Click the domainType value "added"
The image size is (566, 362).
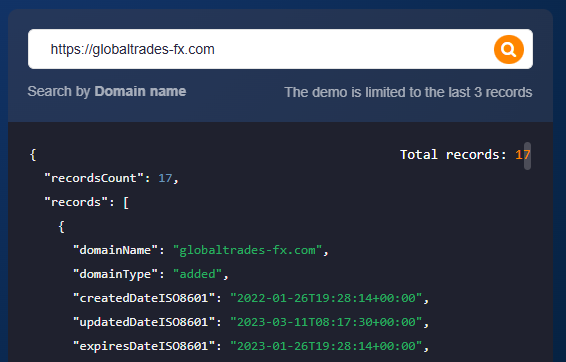tap(197, 274)
